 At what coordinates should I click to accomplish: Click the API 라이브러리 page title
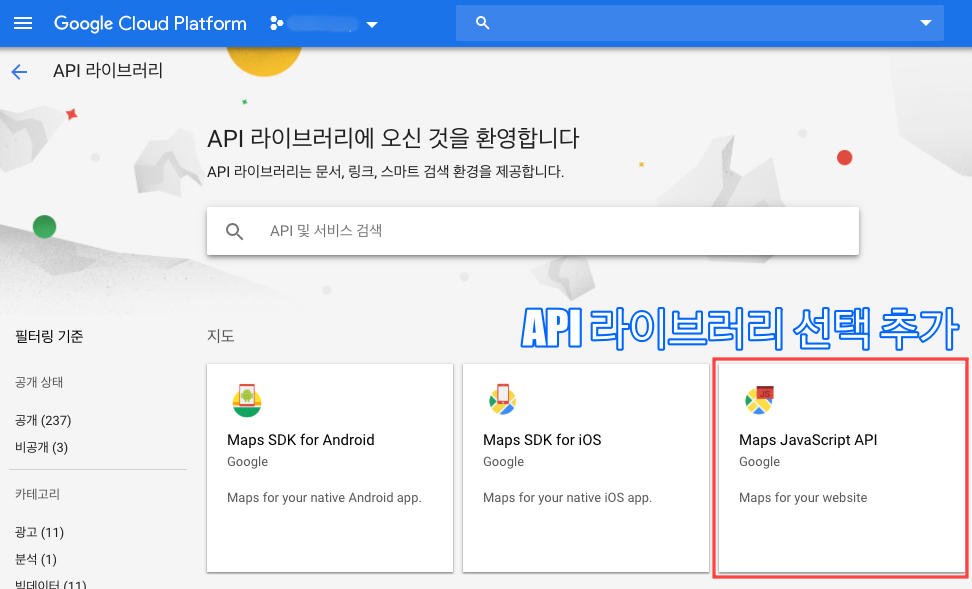coord(108,71)
